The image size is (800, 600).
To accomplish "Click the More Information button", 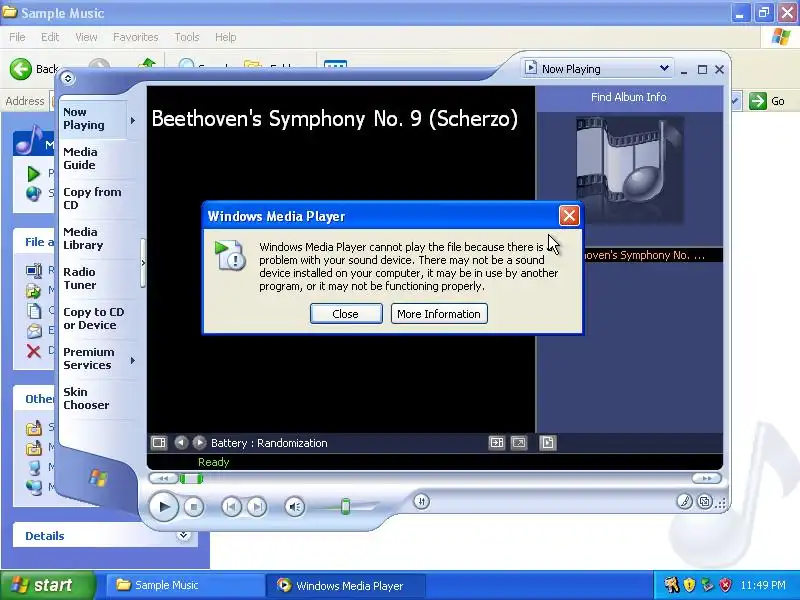I will 439,314.
